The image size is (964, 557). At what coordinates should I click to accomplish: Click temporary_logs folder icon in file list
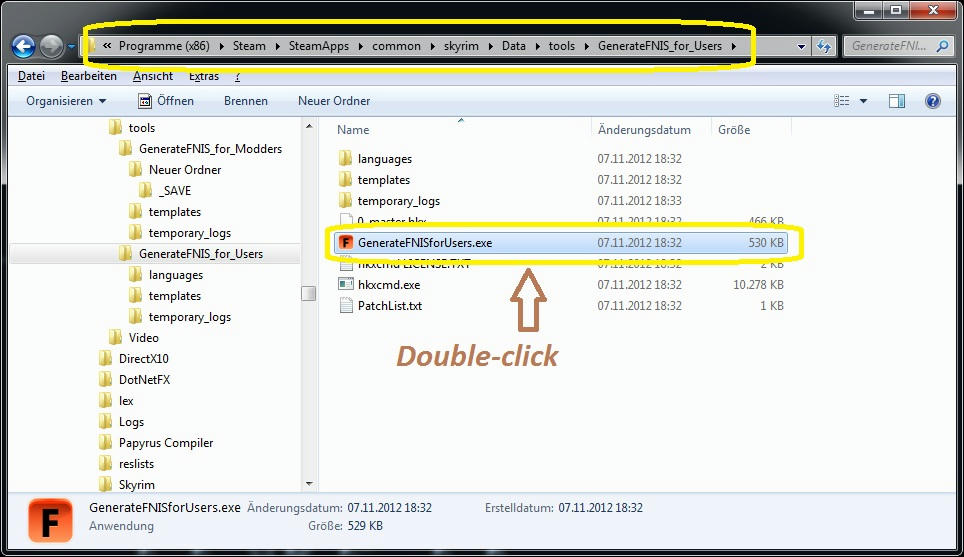[x=346, y=200]
